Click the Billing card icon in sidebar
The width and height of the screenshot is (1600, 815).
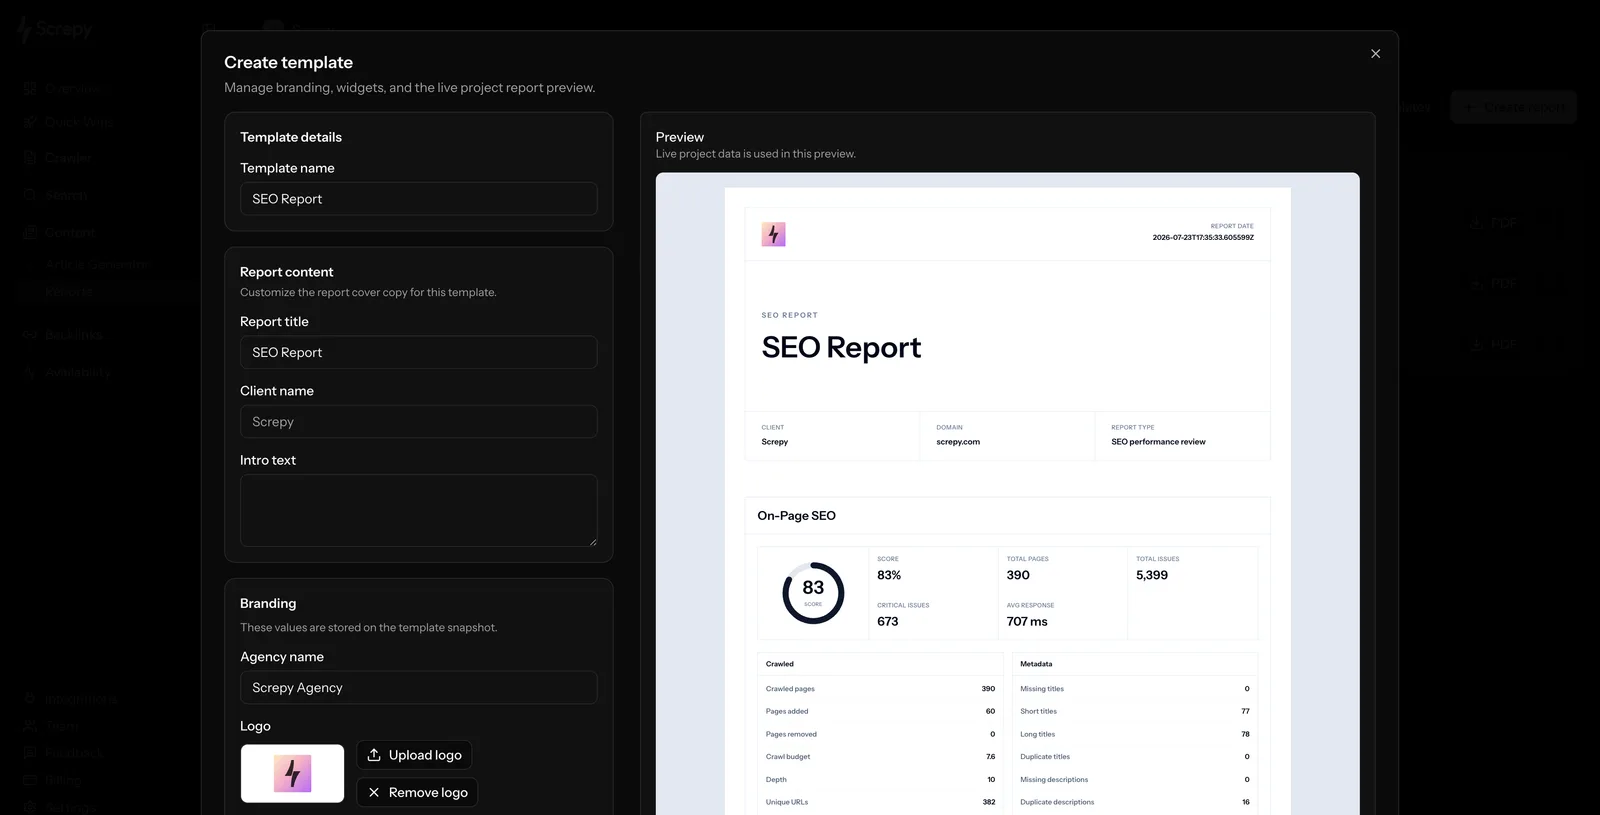[x=30, y=780]
